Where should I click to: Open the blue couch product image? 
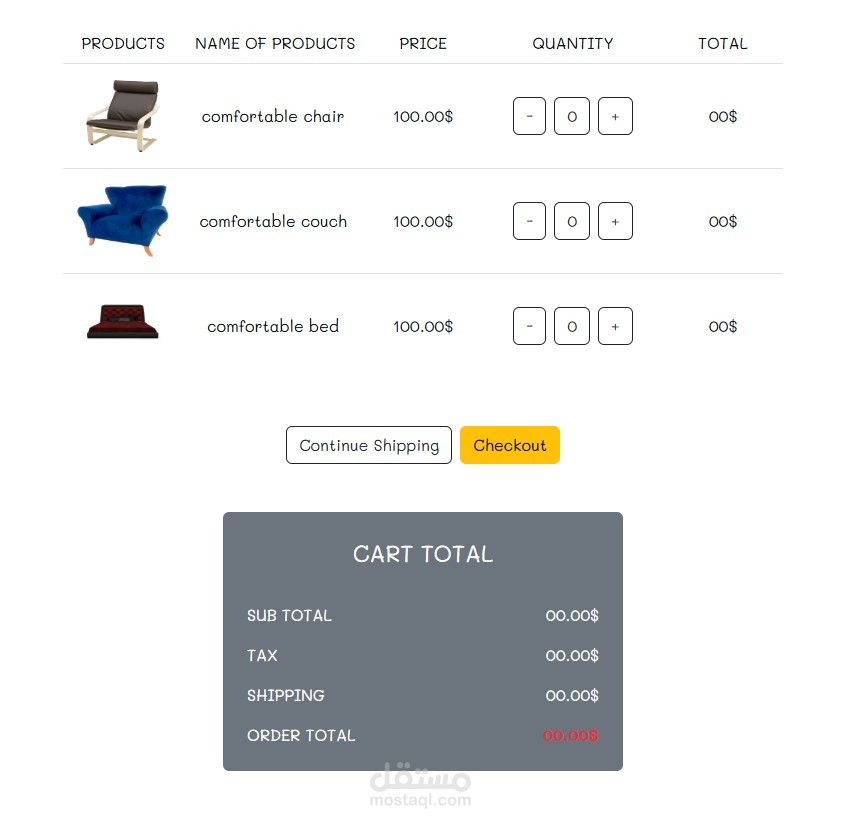[123, 220]
